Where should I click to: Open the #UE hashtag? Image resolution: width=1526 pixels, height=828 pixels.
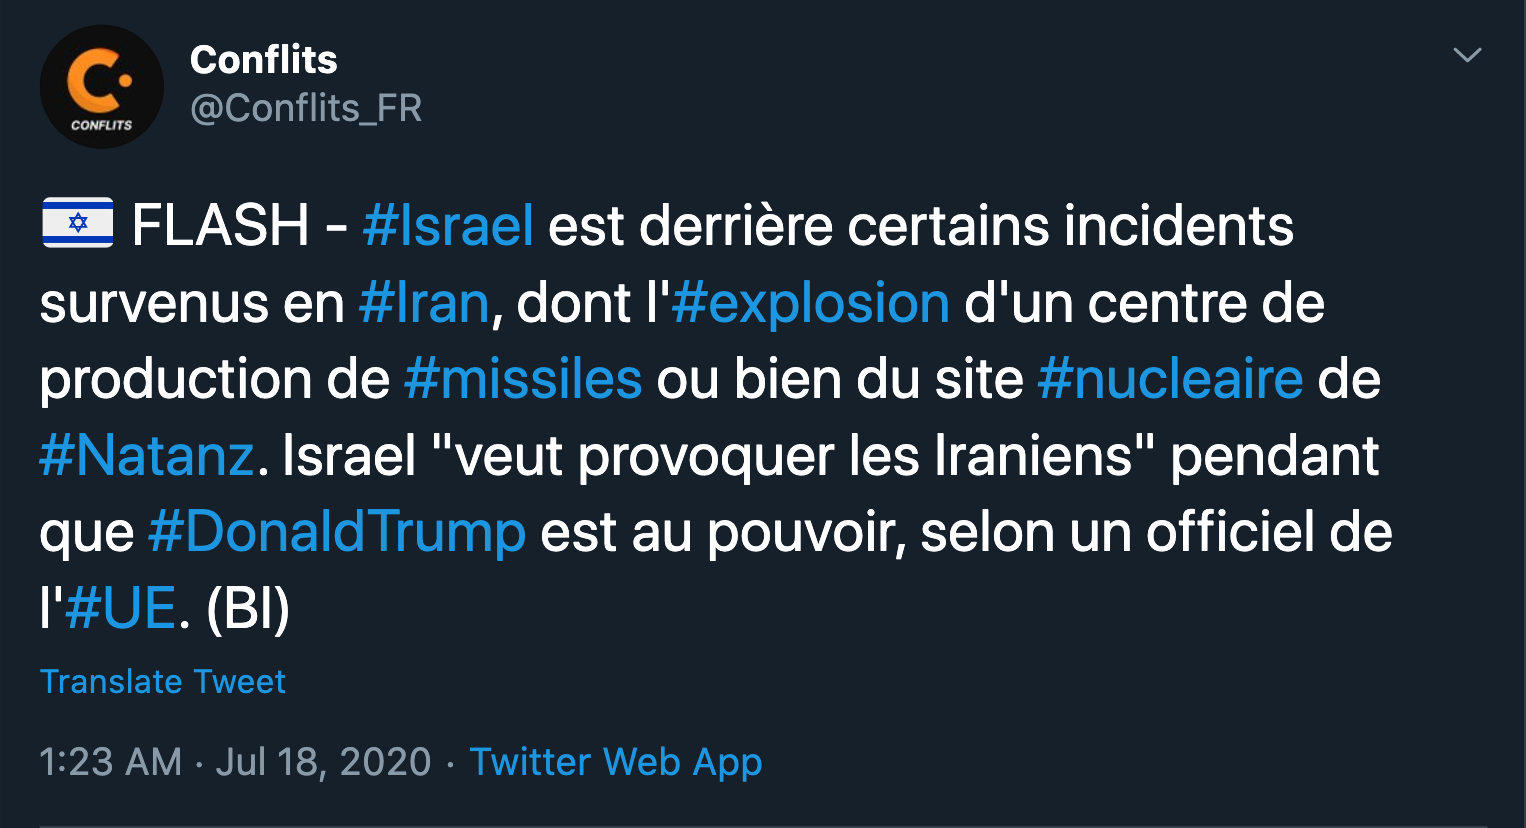[120, 608]
